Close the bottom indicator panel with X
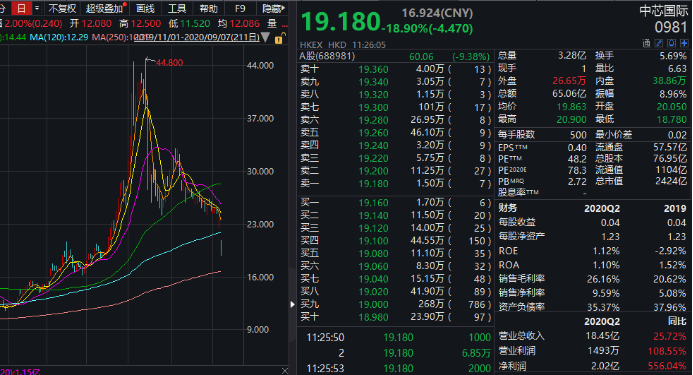The image size is (693, 375). click(285, 371)
